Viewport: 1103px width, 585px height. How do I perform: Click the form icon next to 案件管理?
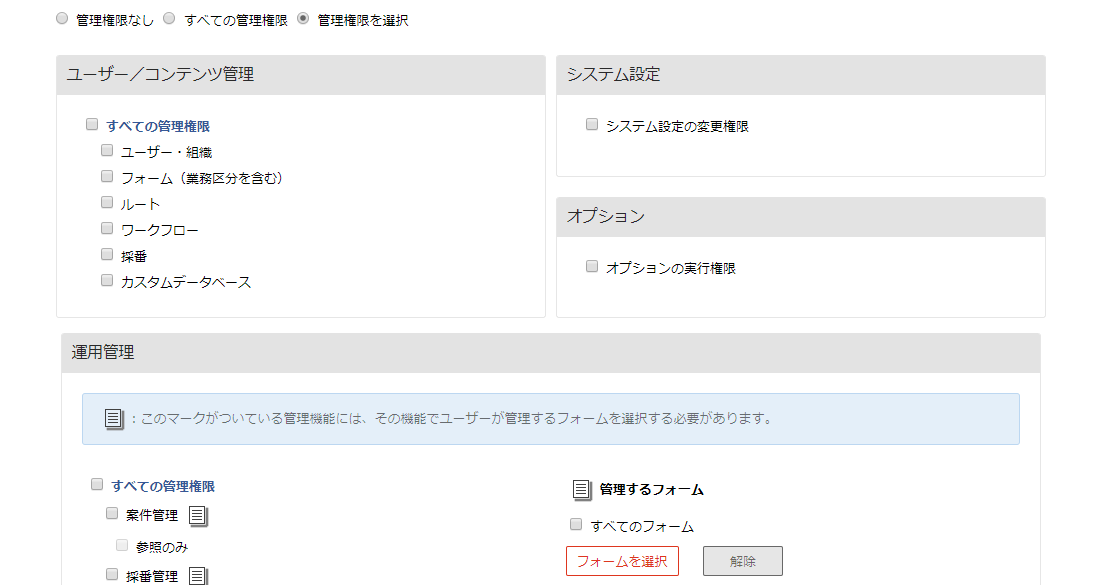point(198,516)
